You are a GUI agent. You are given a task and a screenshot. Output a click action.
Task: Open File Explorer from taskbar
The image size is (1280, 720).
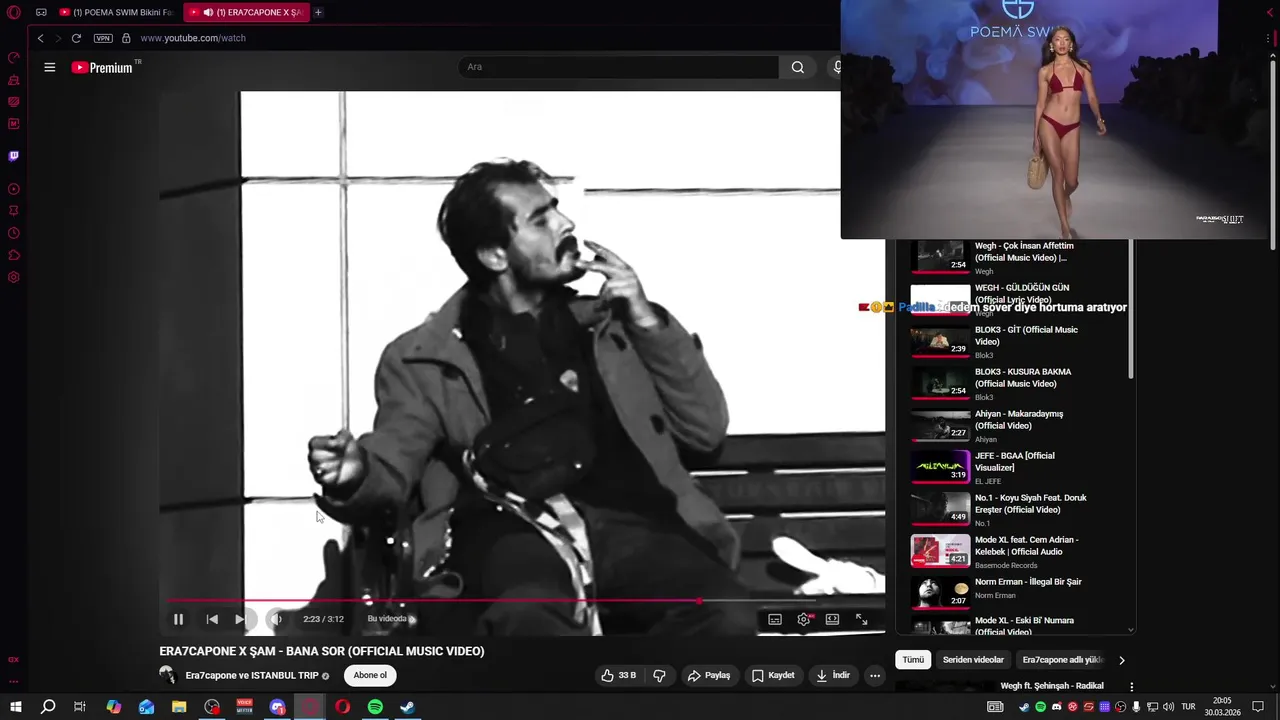pyautogui.click(x=179, y=707)
